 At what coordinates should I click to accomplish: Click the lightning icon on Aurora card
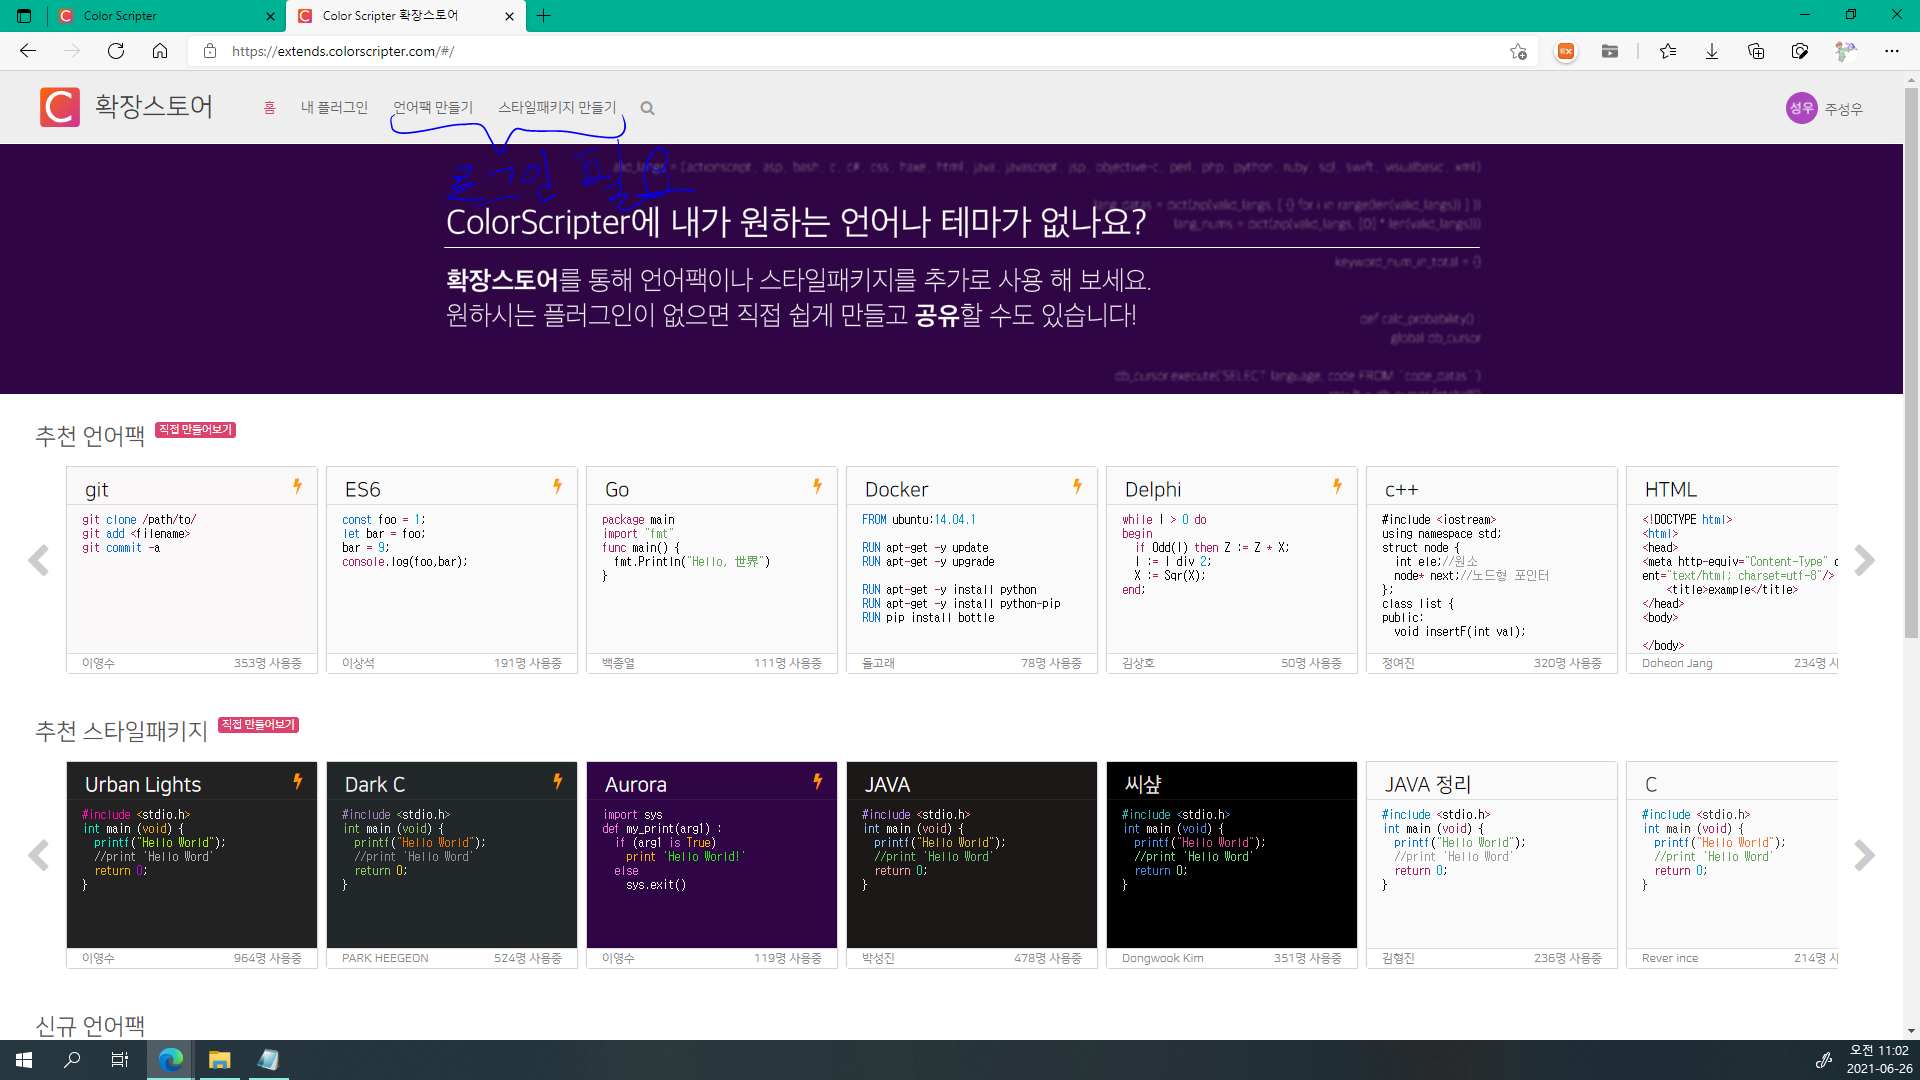click(817, 781)
